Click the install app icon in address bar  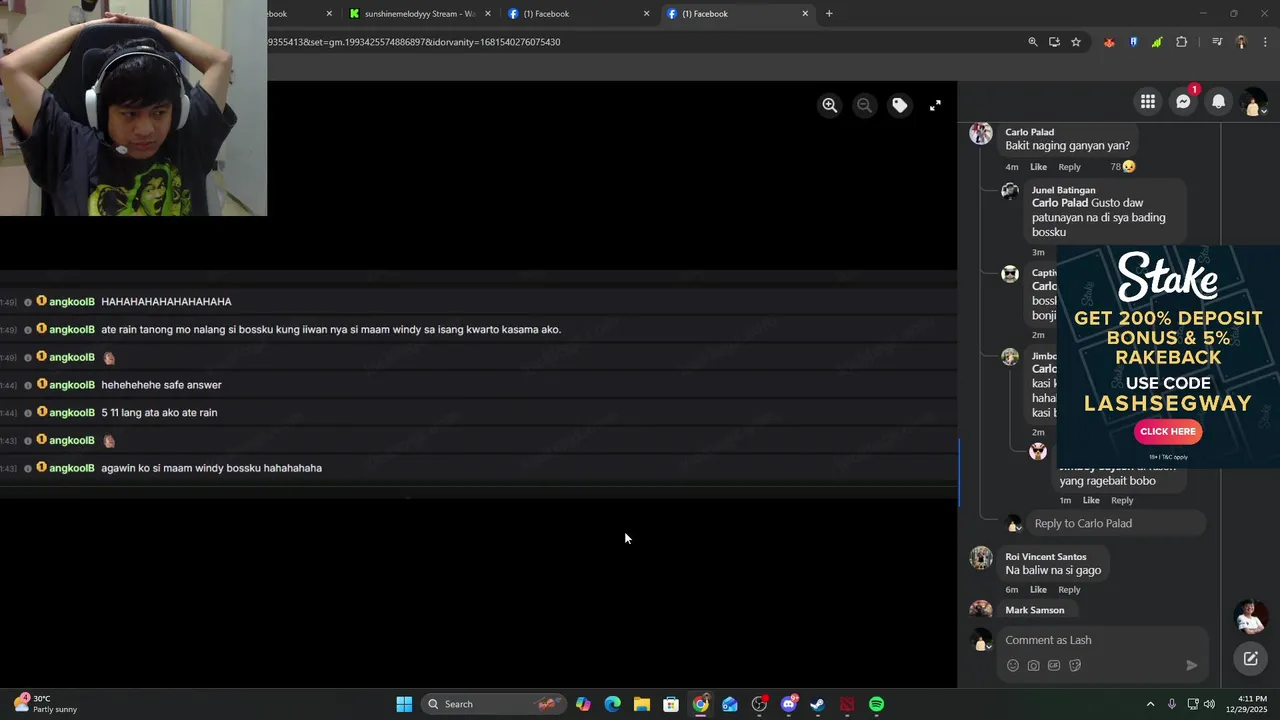pos(1054,42)
